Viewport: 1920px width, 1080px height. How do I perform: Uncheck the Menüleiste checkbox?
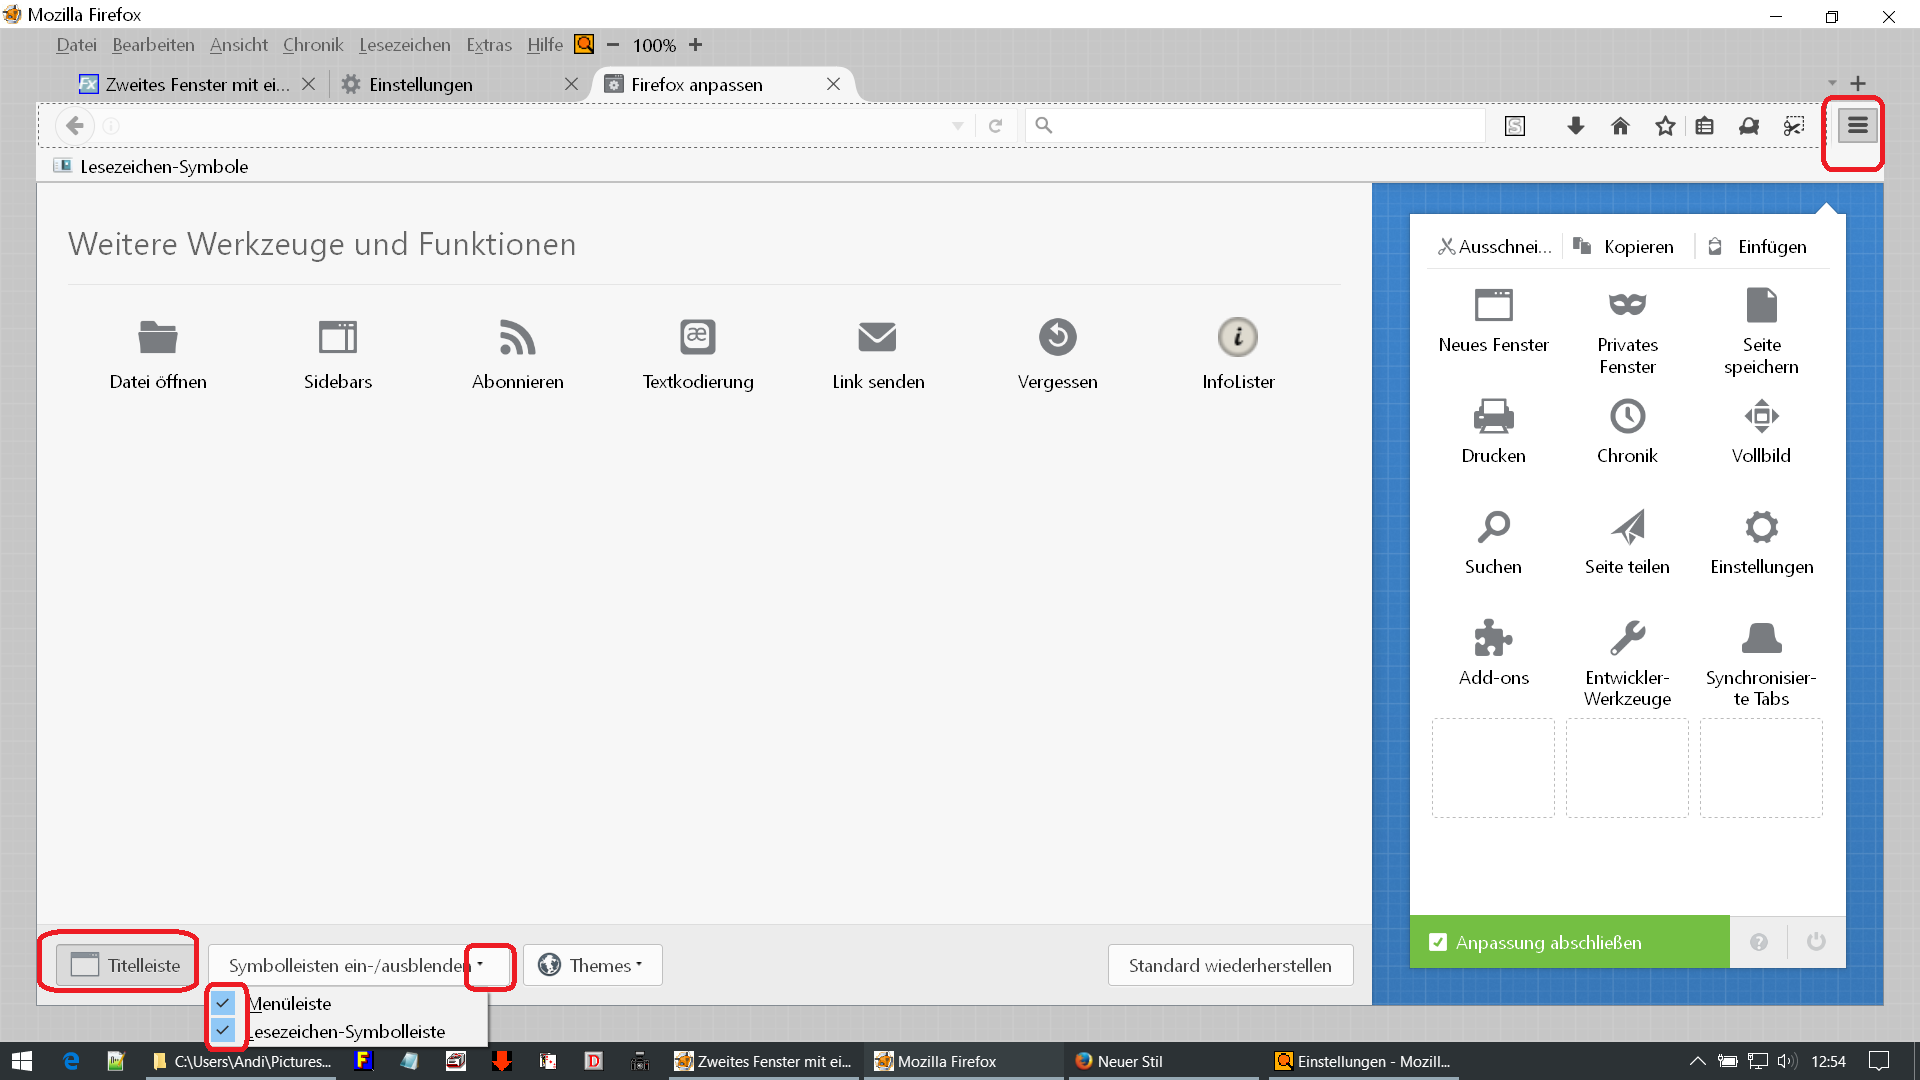(x=223, y=1003)
